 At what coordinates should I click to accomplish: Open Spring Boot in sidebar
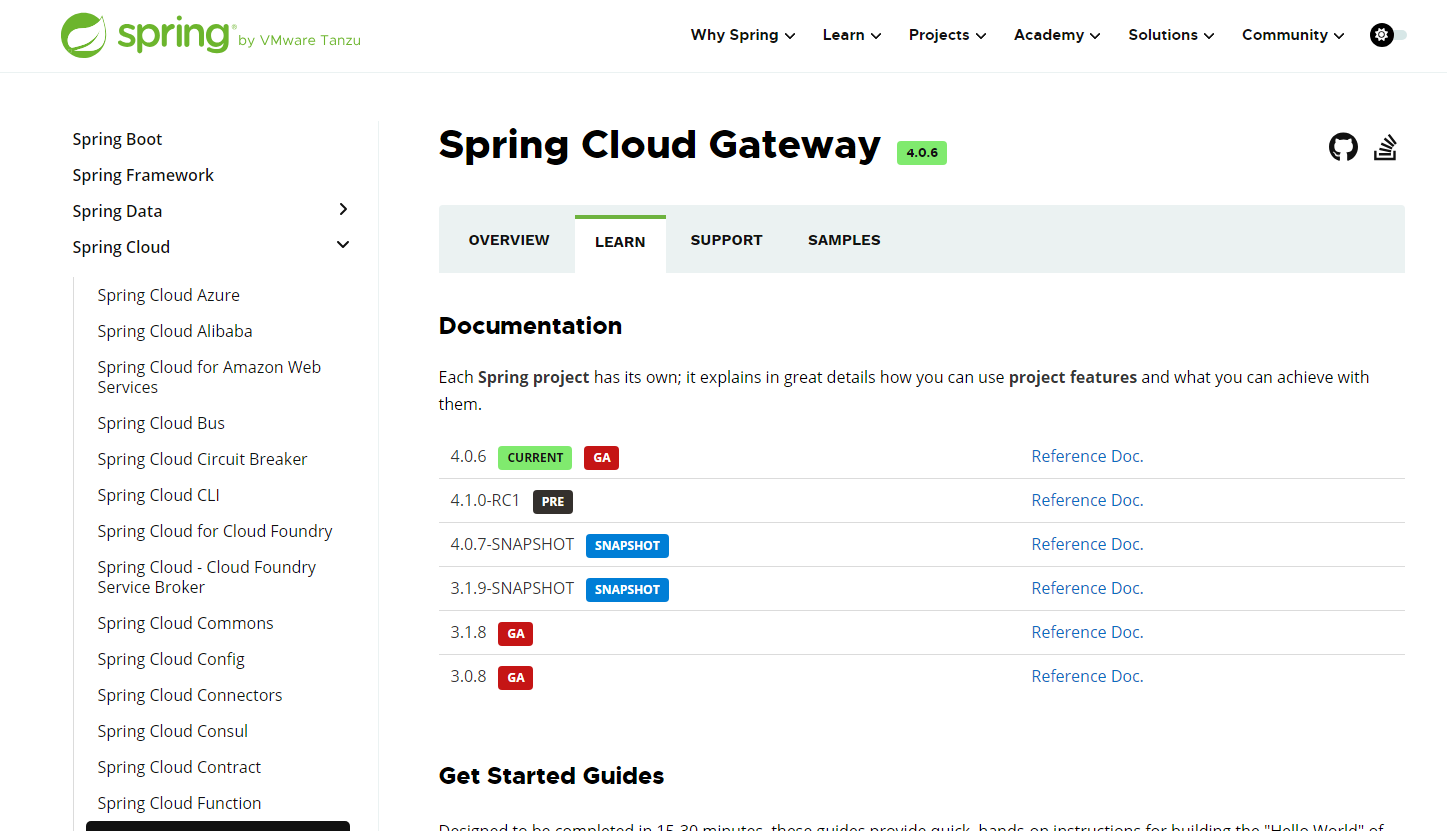coord(117,139)
